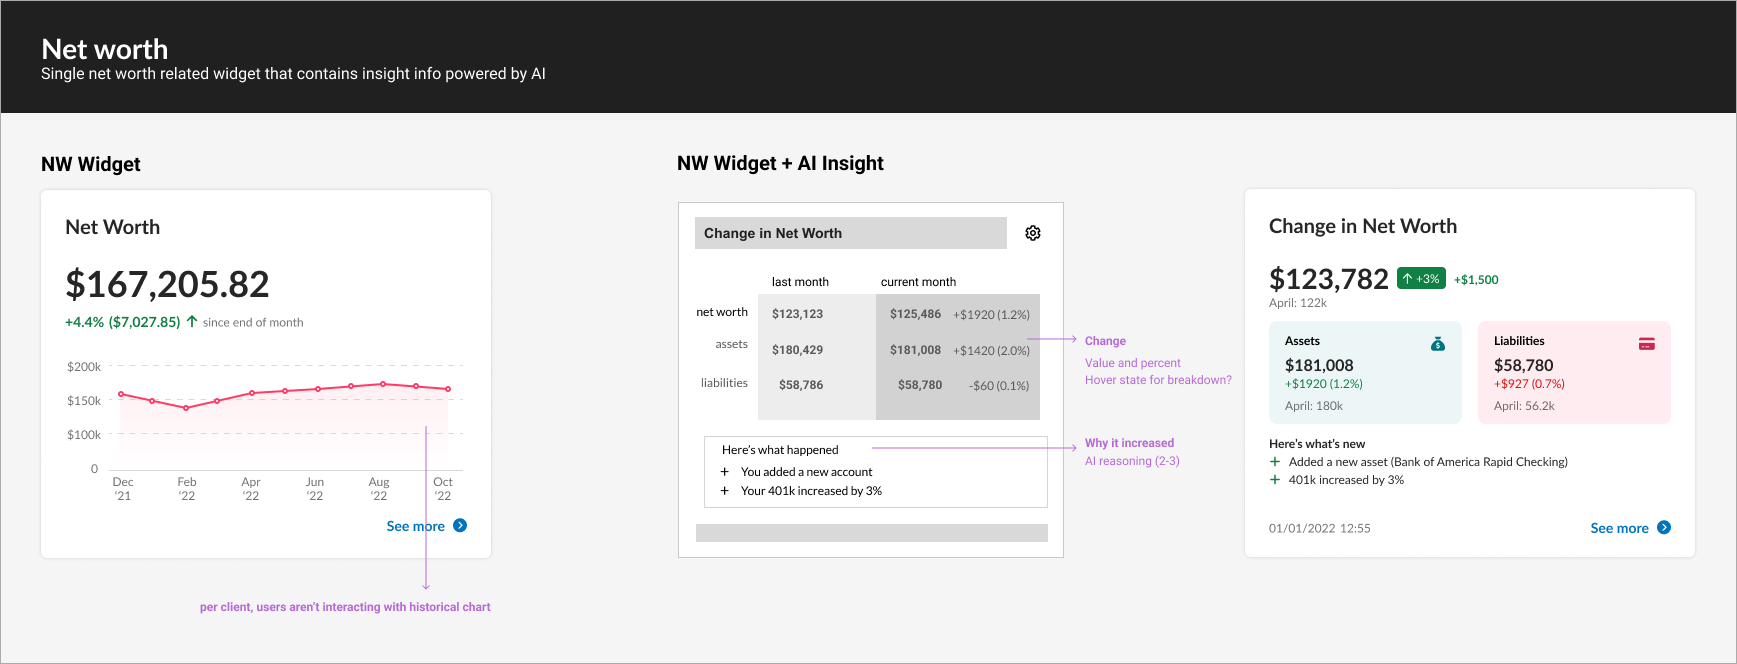Click 'April: 122k' text
The image size is (1737, 664).
[x=1298, y=303]
